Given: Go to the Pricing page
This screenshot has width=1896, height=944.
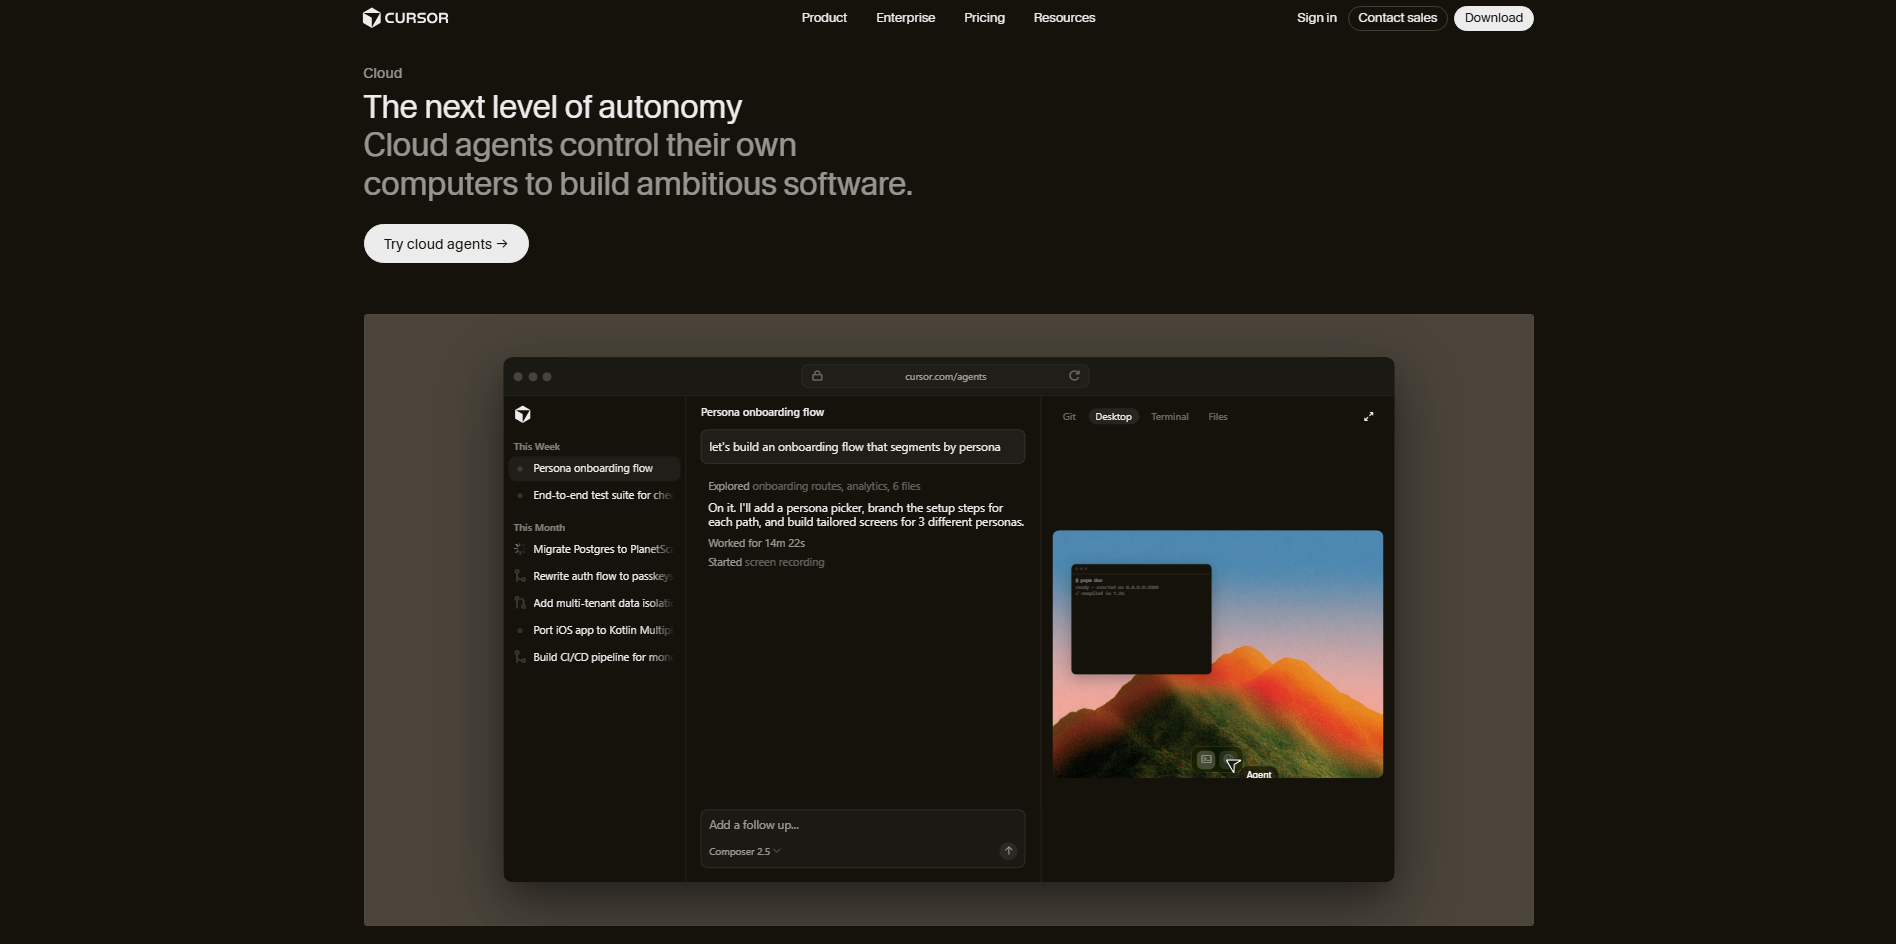Looking at the screenshot, I should [985, 18].
